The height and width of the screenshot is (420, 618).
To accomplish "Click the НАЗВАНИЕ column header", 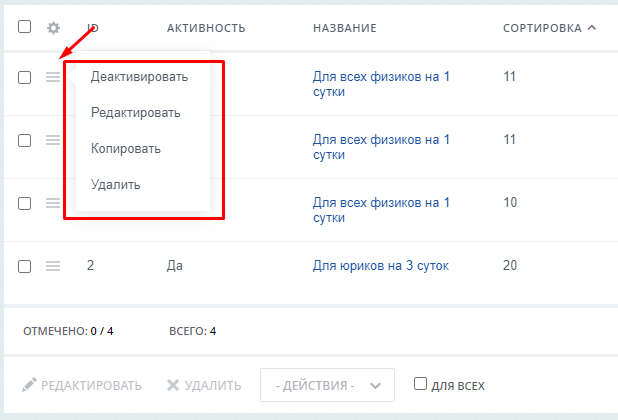I will [x=345, y=28].
